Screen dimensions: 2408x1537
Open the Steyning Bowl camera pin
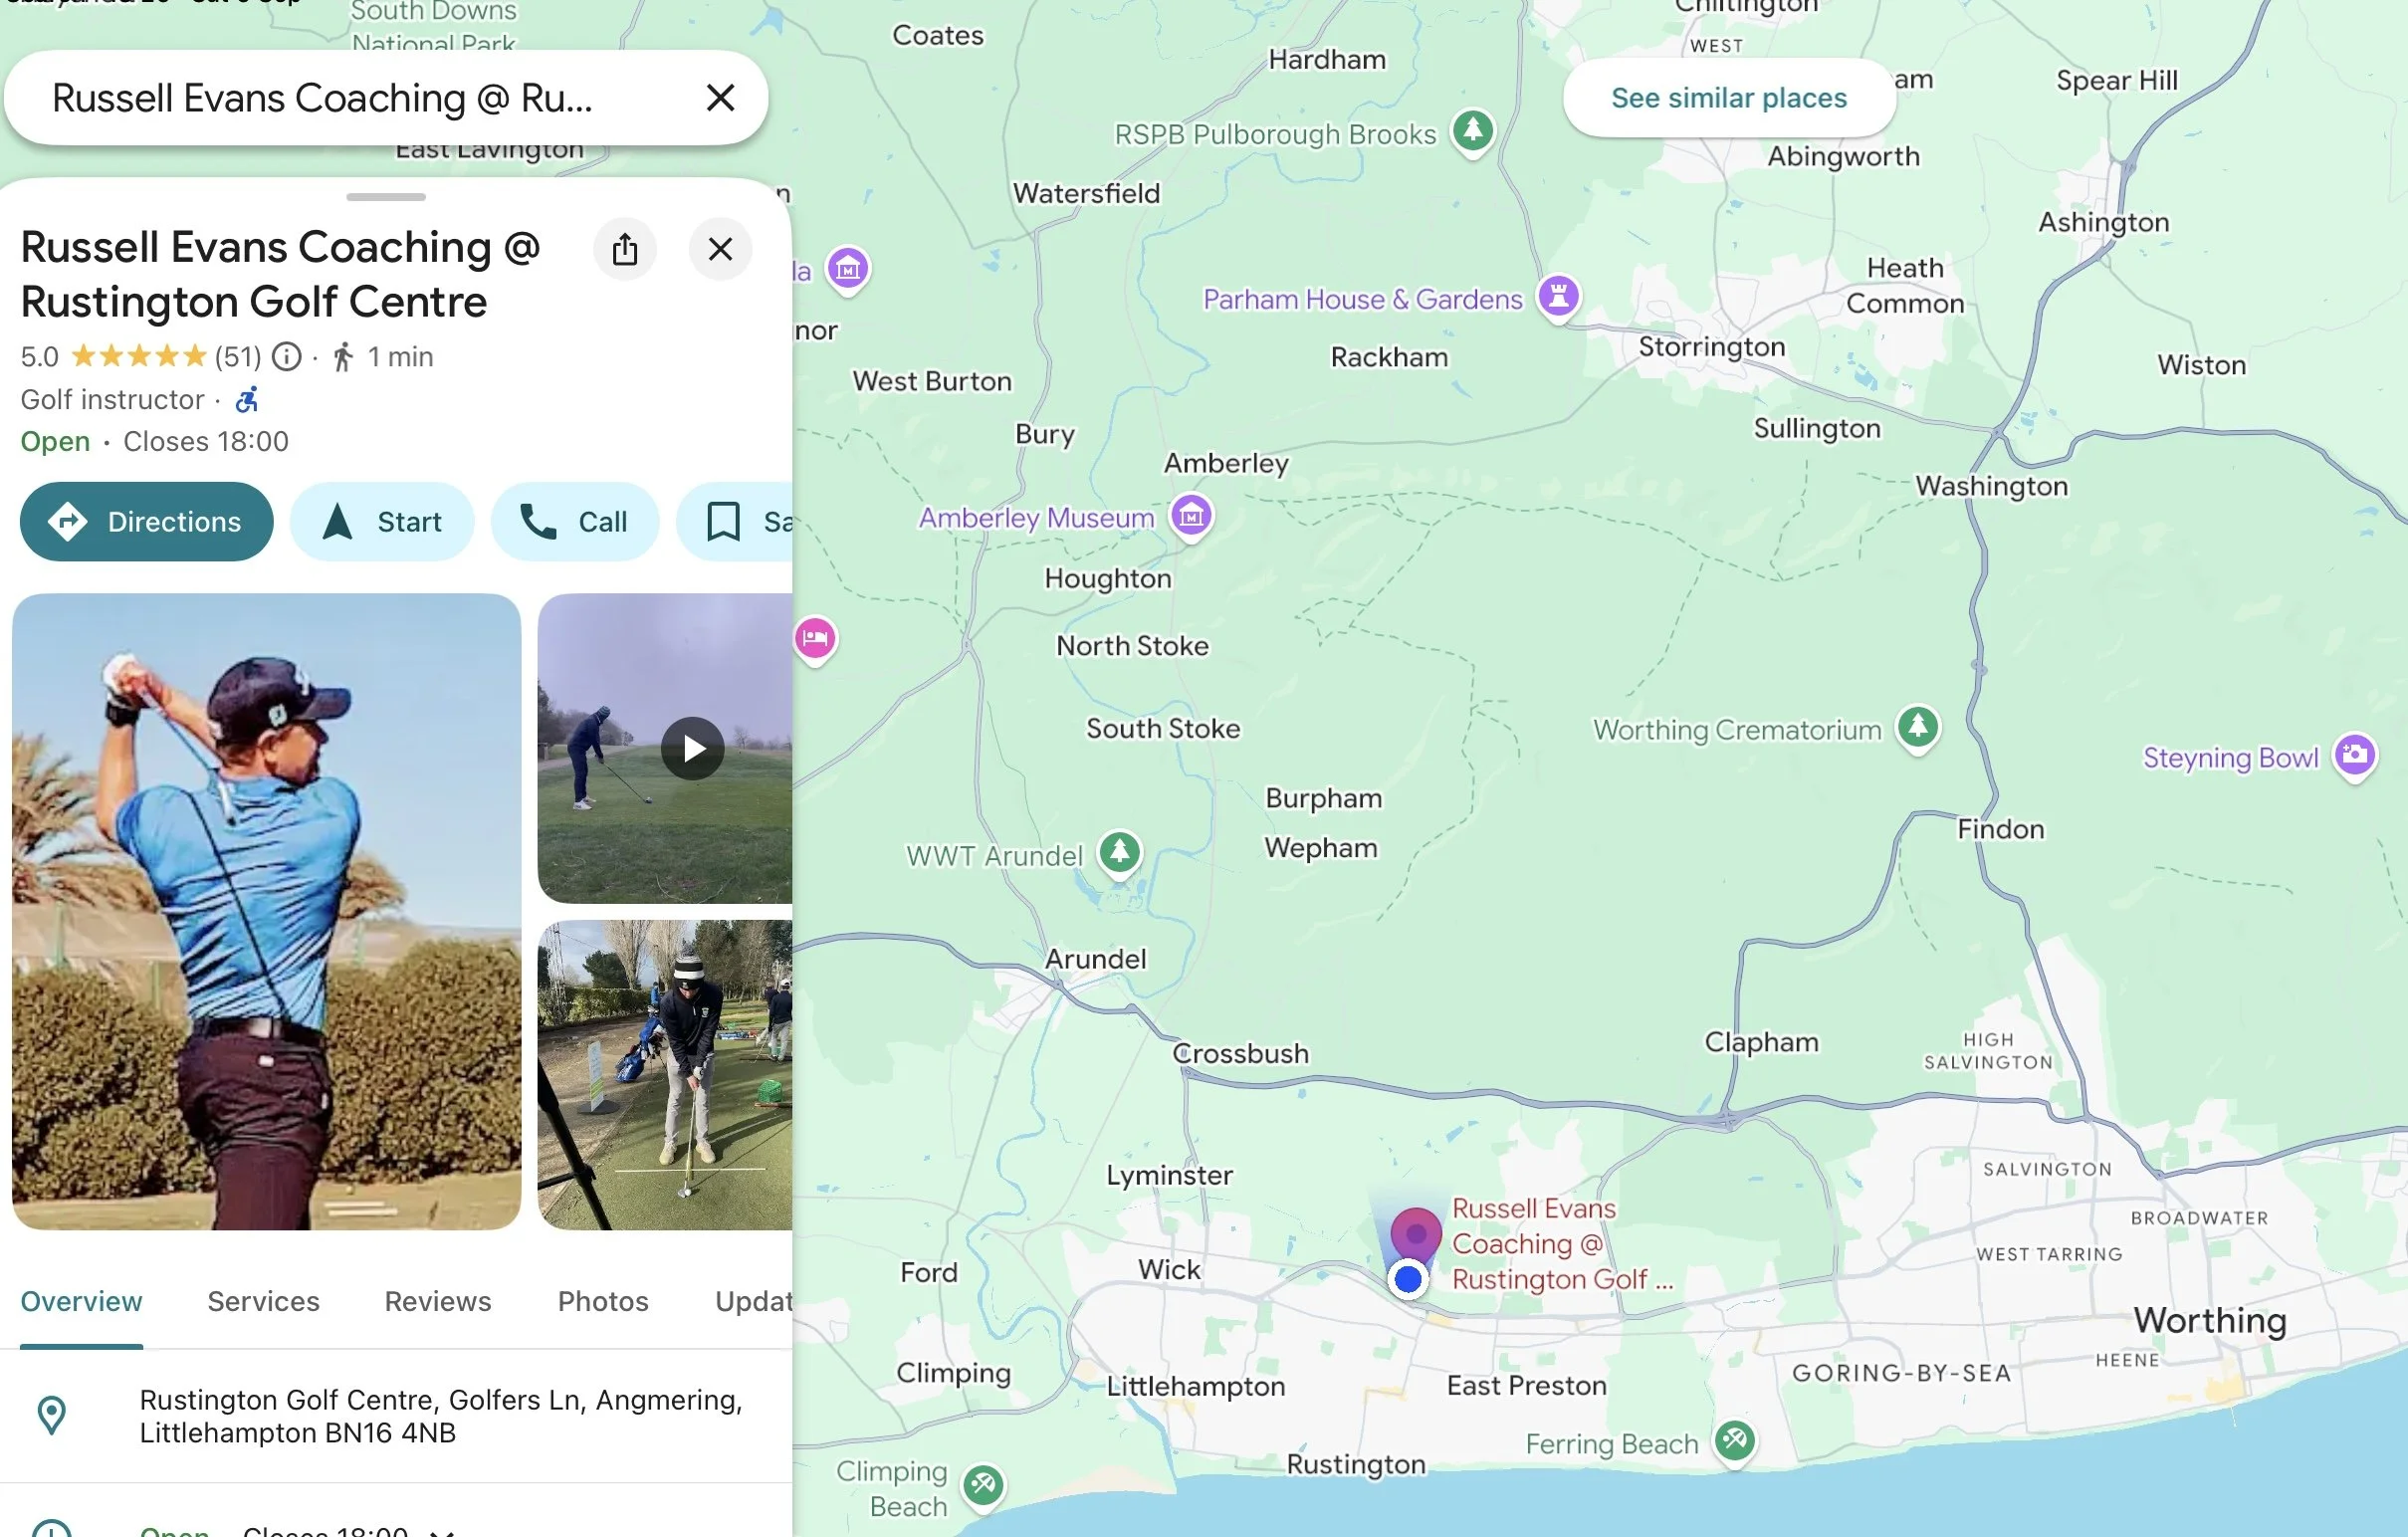(x=2354, y=755)
